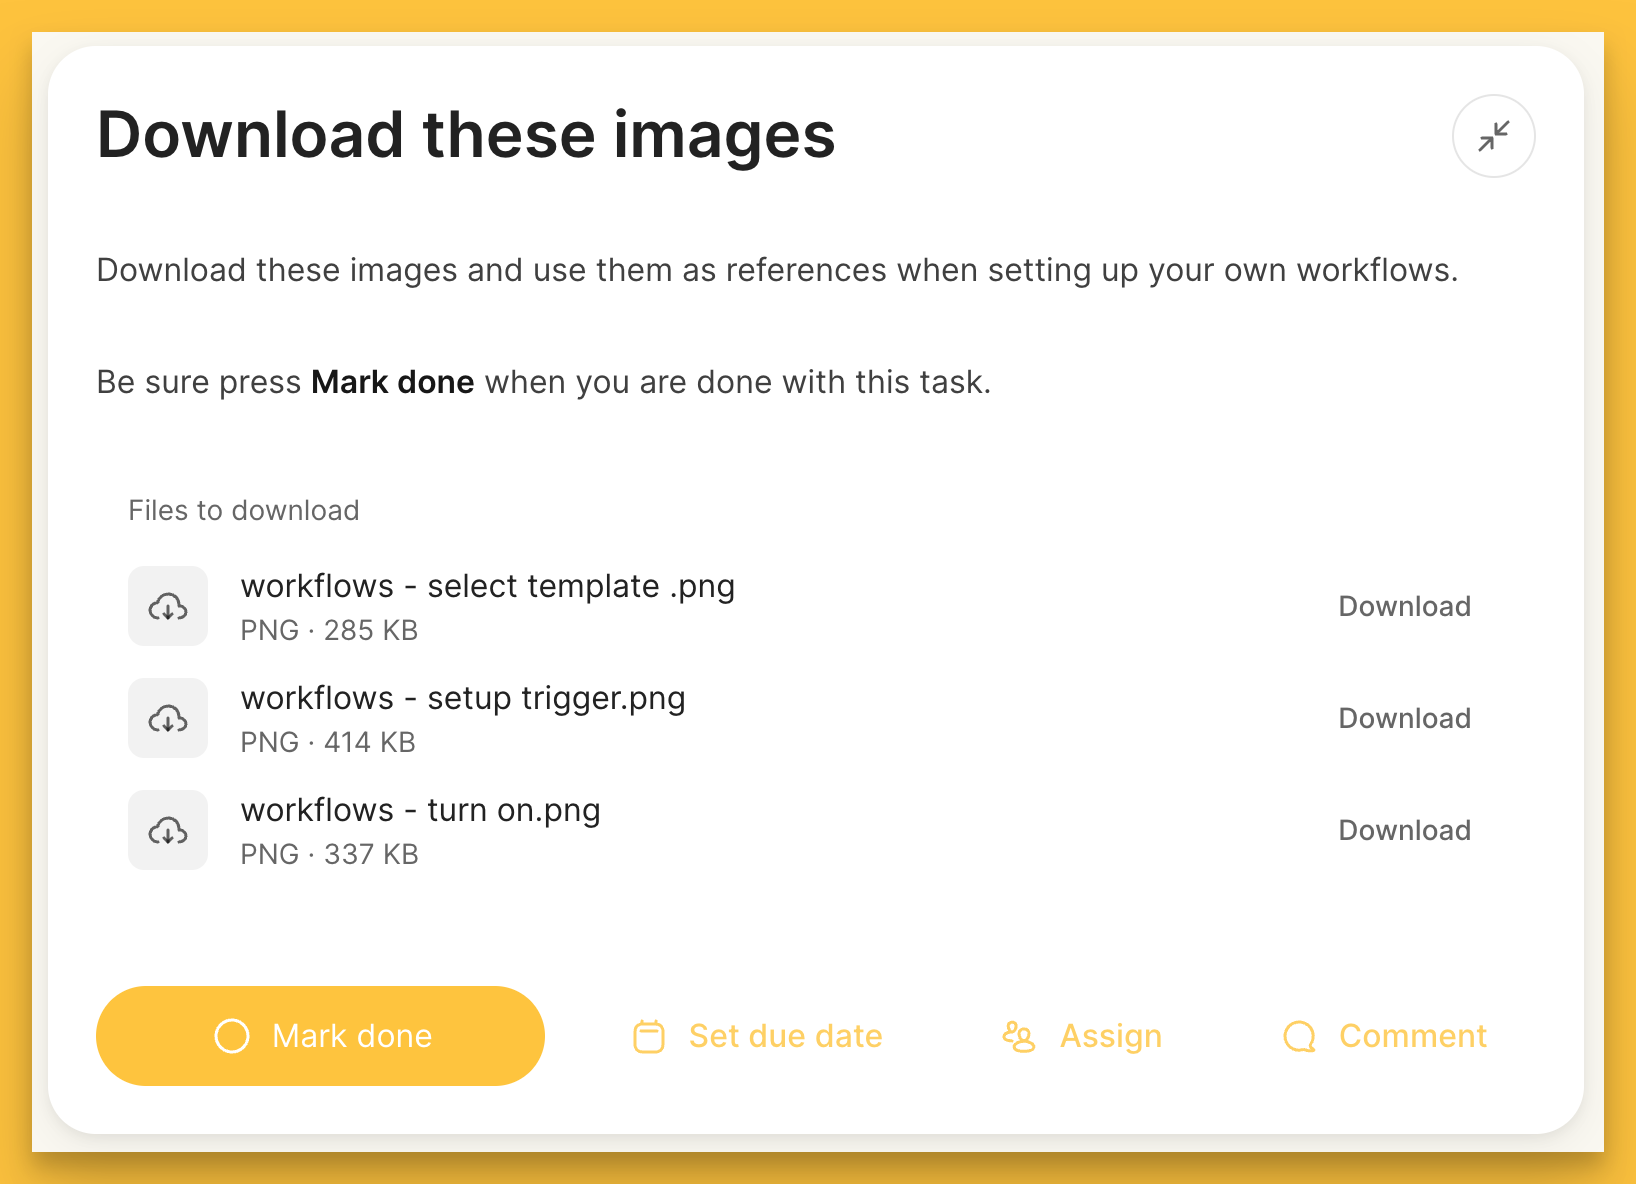Click the "Download these images" title

(x=466, y=135)
